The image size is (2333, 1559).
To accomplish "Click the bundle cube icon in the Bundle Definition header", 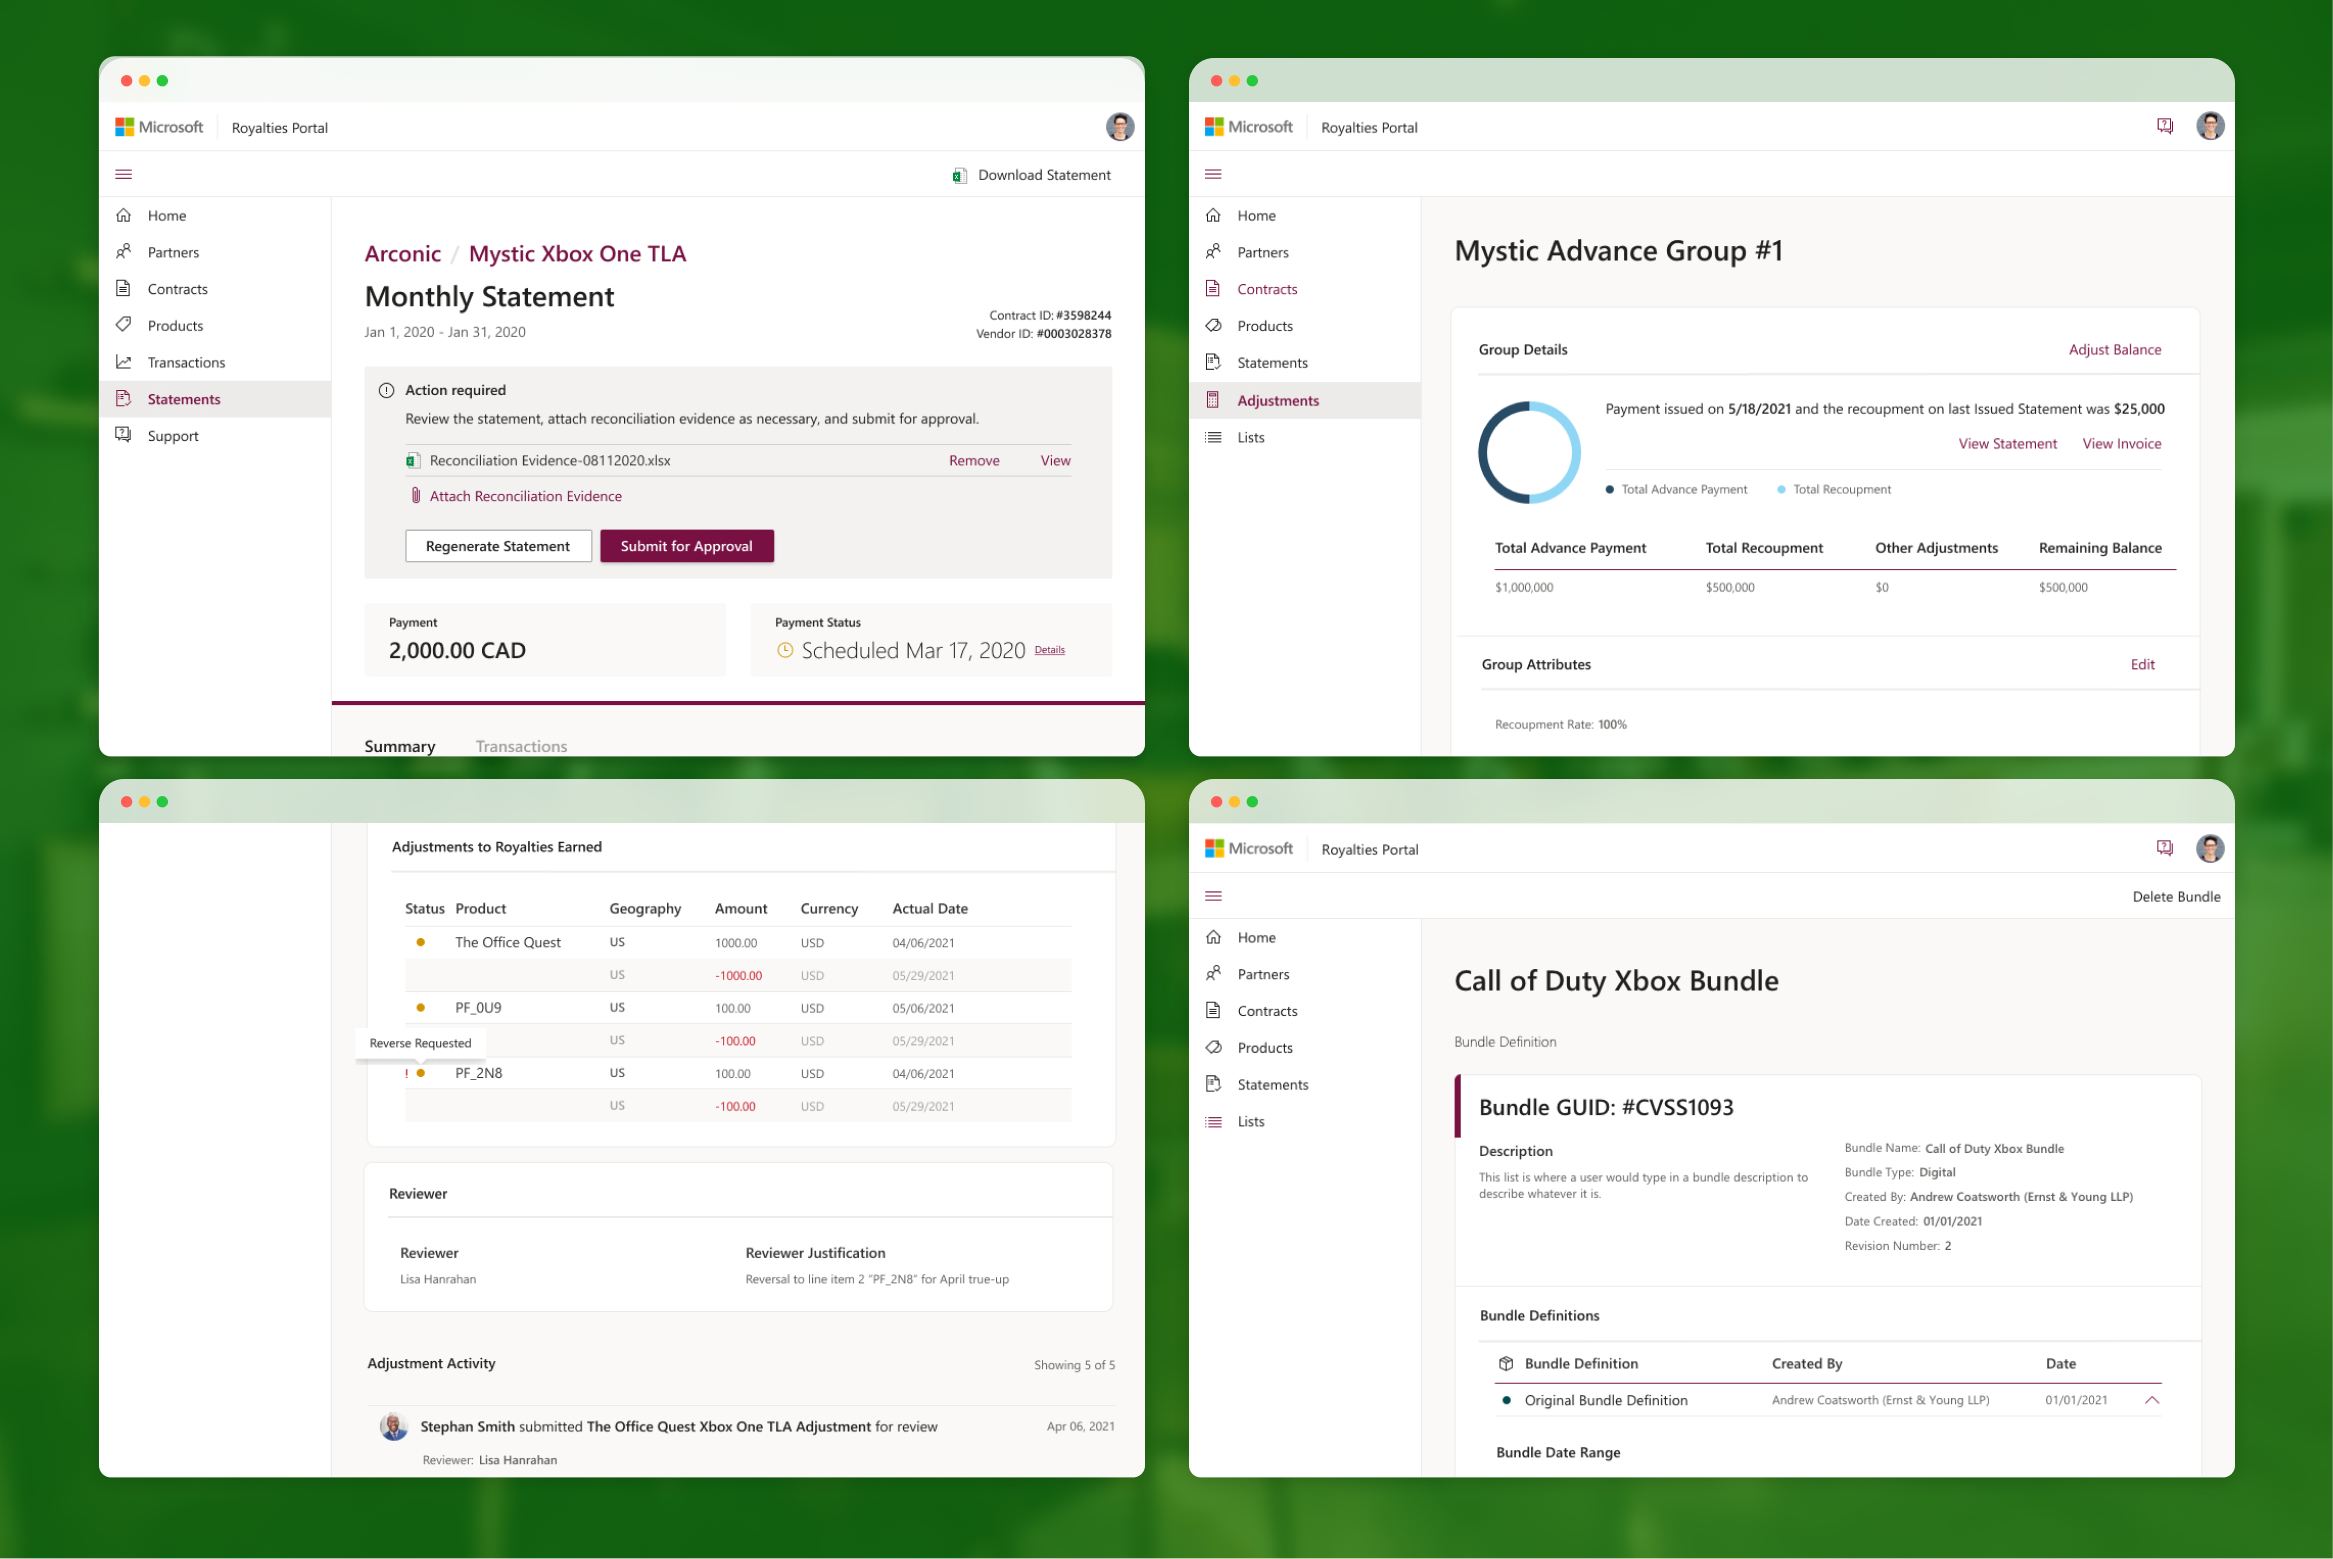I will point(1505,1363).
